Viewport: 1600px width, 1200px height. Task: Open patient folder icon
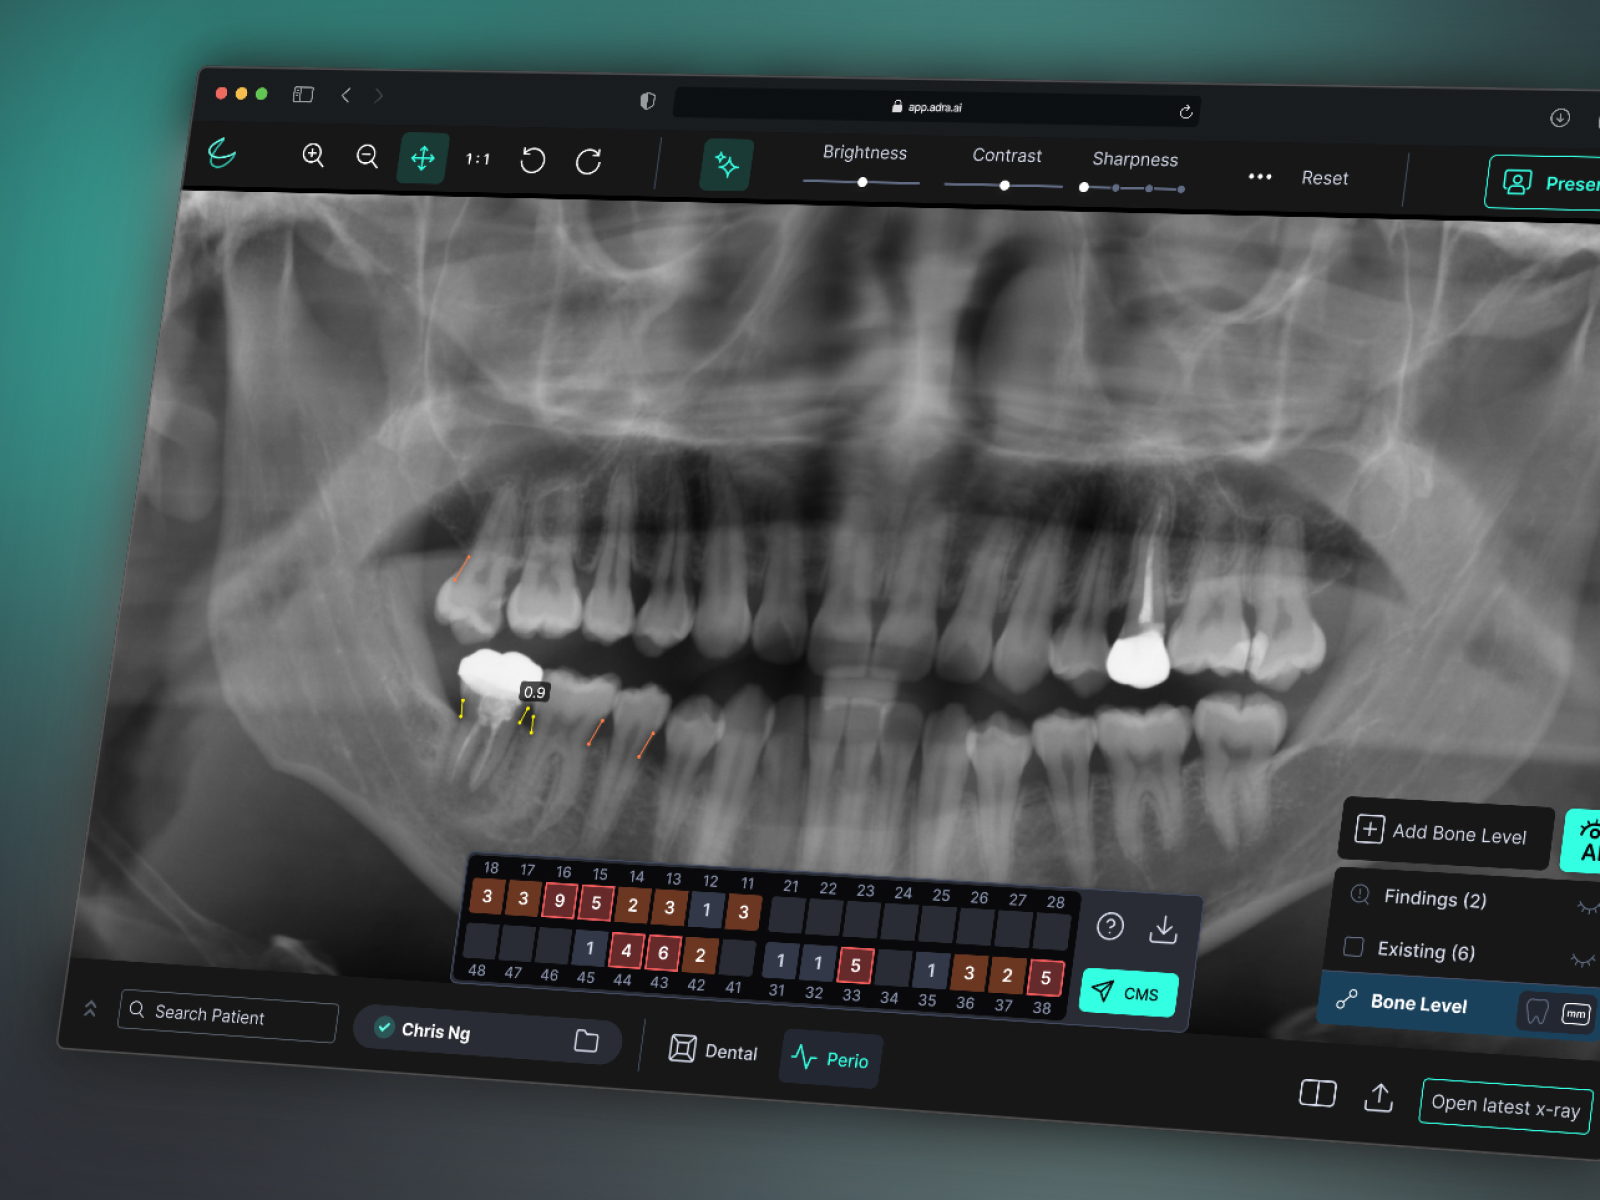[x=587, y=1041]
